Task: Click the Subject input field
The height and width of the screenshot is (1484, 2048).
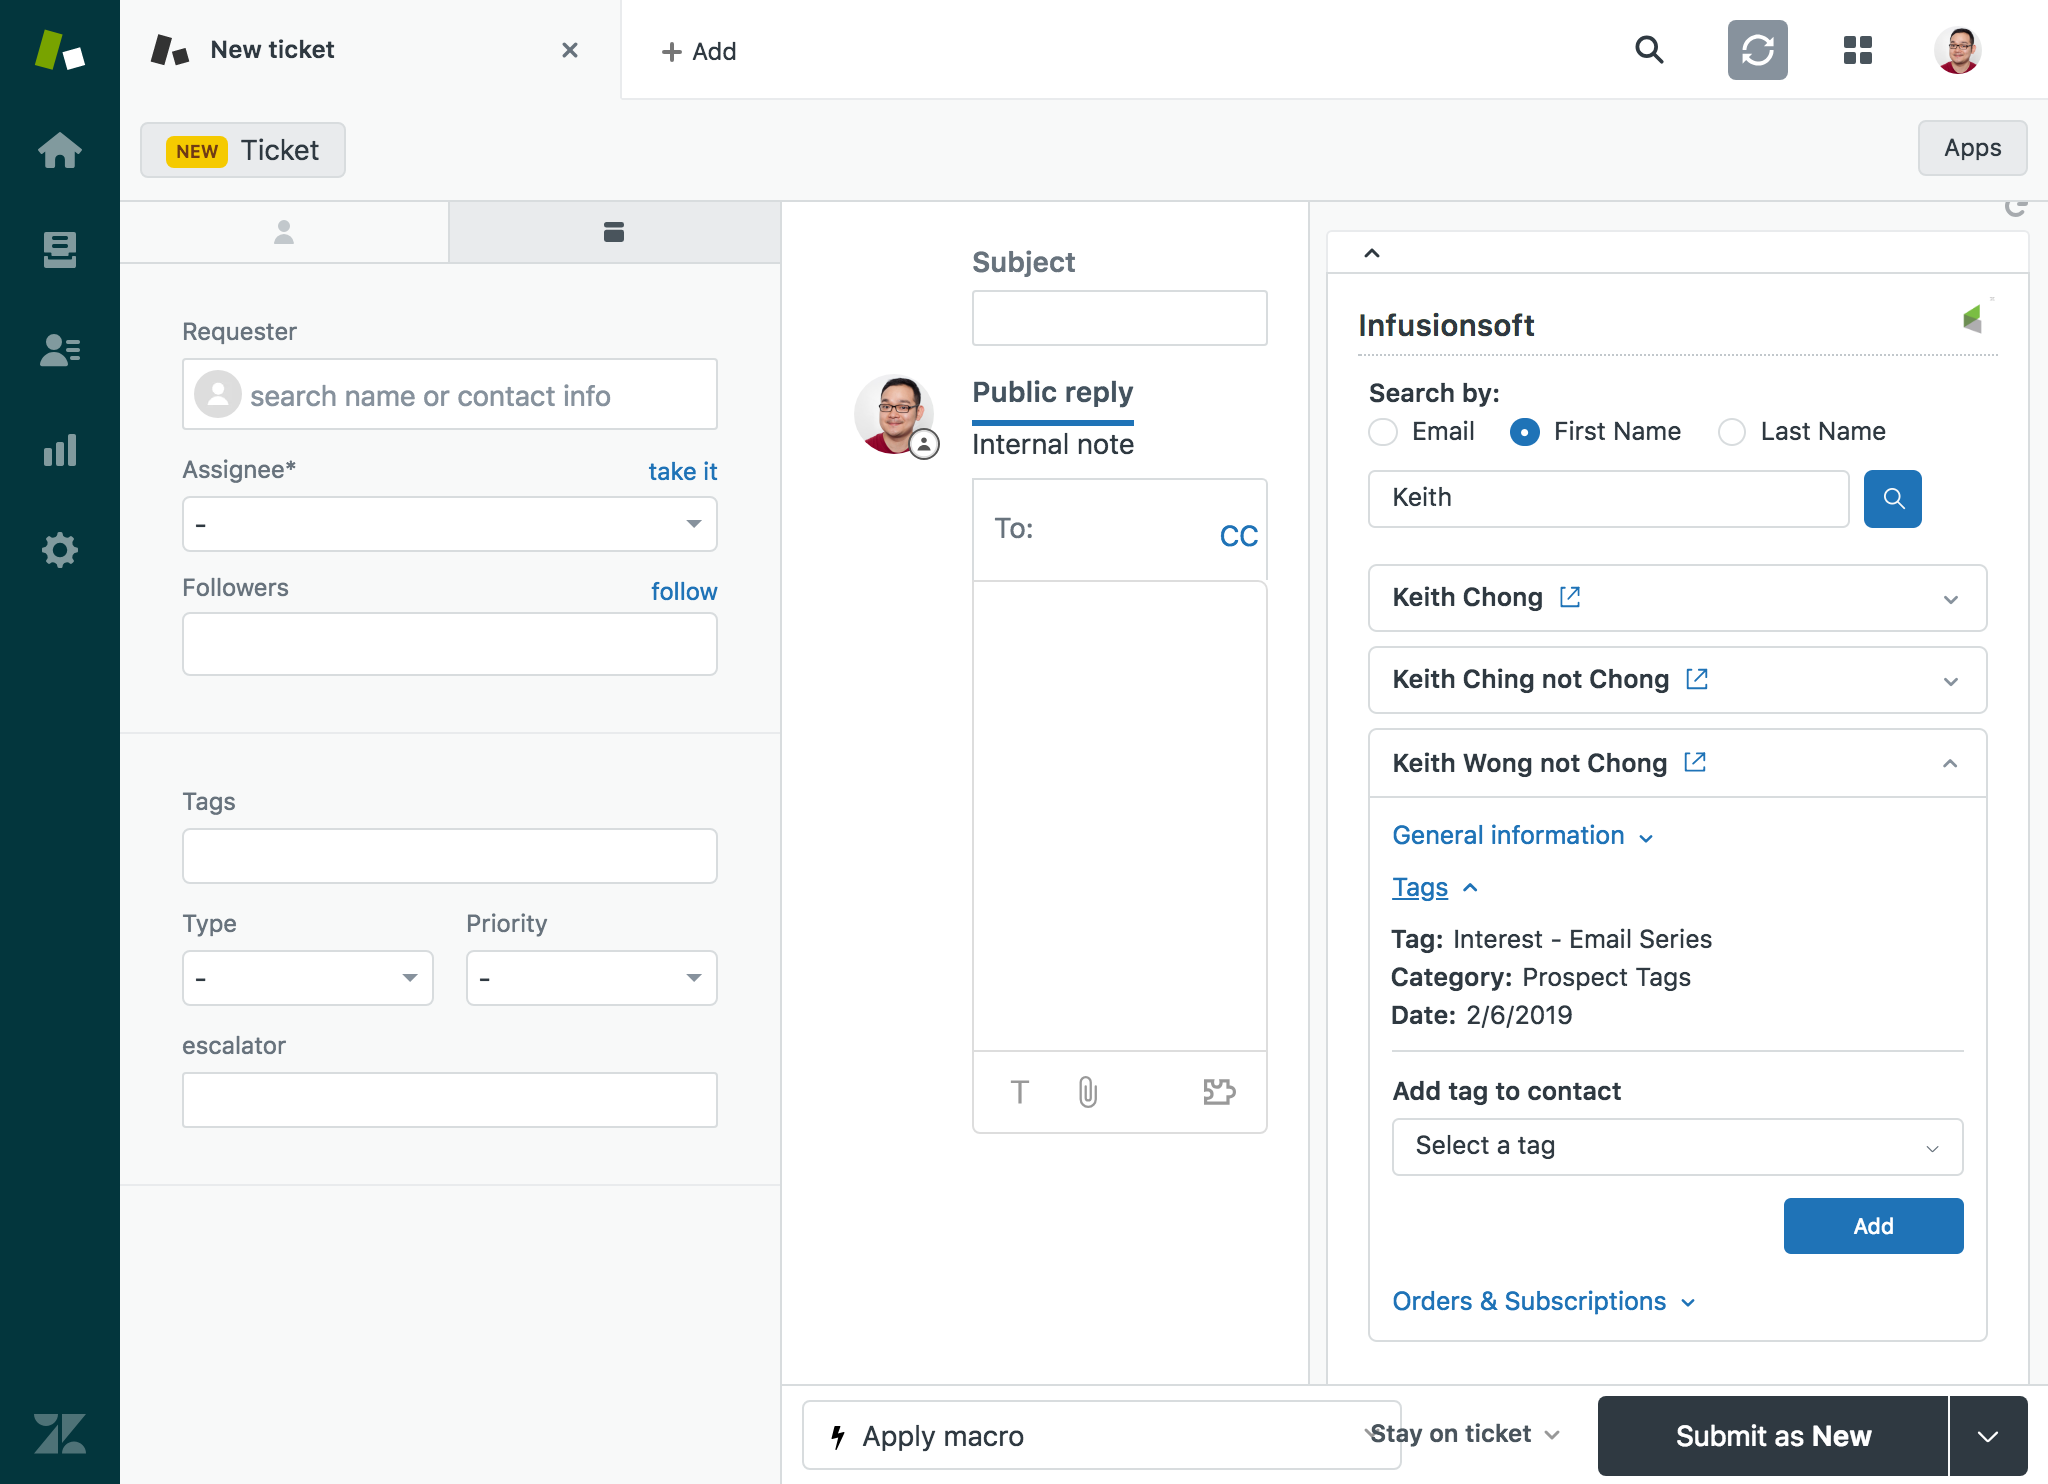Action: (1119, 318)
